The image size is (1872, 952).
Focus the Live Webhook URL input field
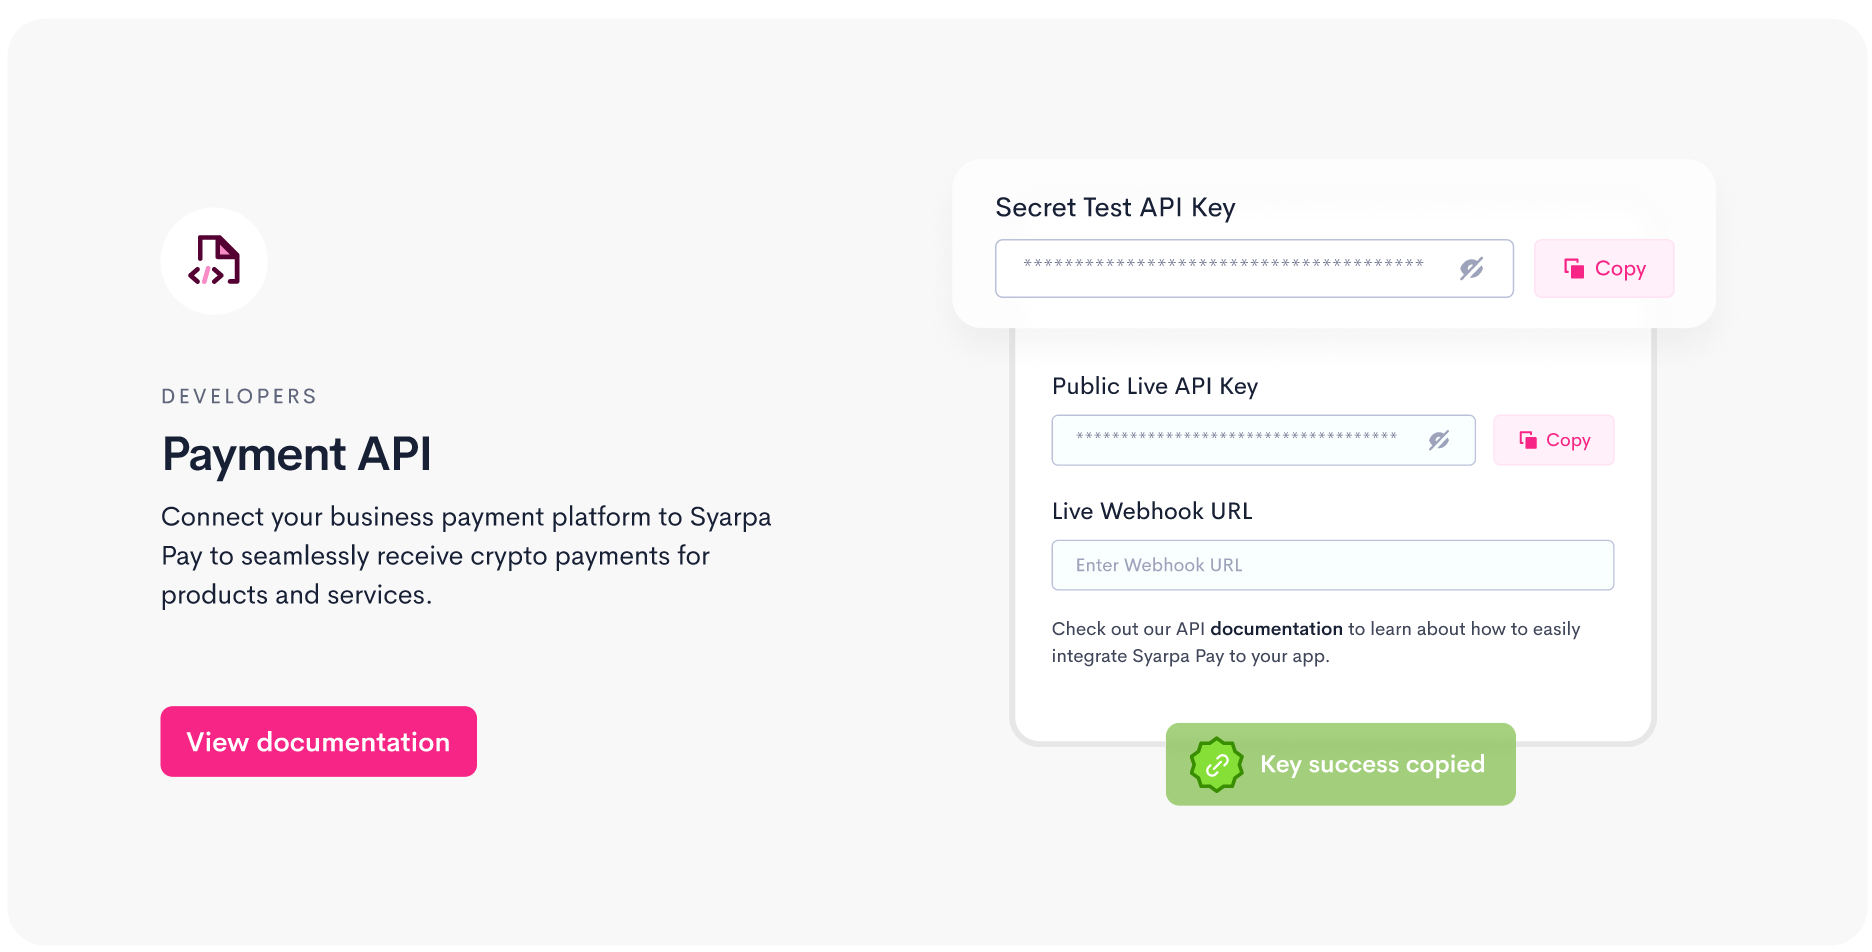1332,565
